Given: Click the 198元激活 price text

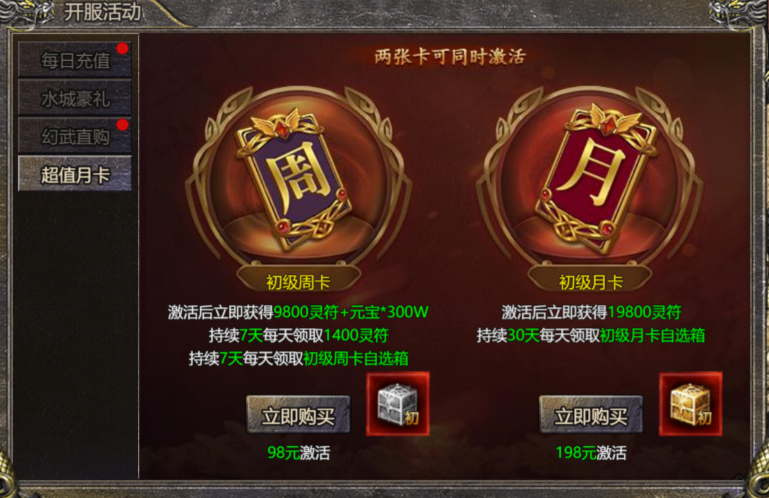Looking at the screenshot, I should click(x=591, y=452).
